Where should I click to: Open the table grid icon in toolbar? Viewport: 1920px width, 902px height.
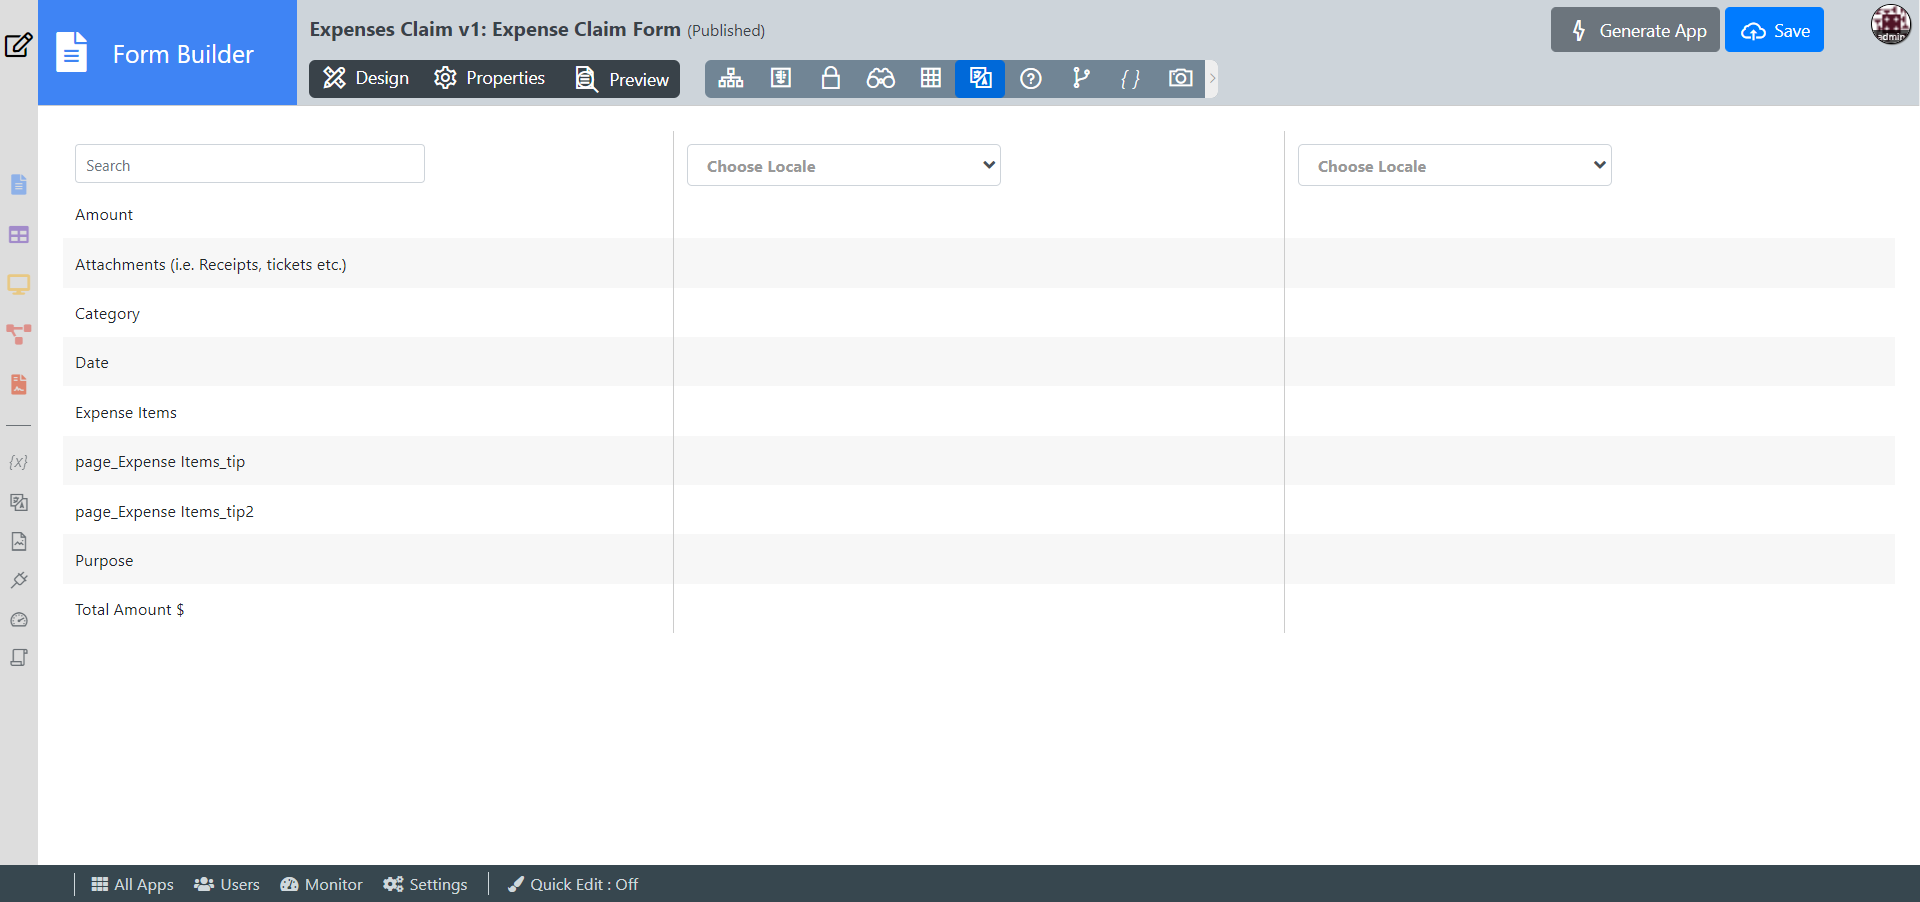coord(931,78)
